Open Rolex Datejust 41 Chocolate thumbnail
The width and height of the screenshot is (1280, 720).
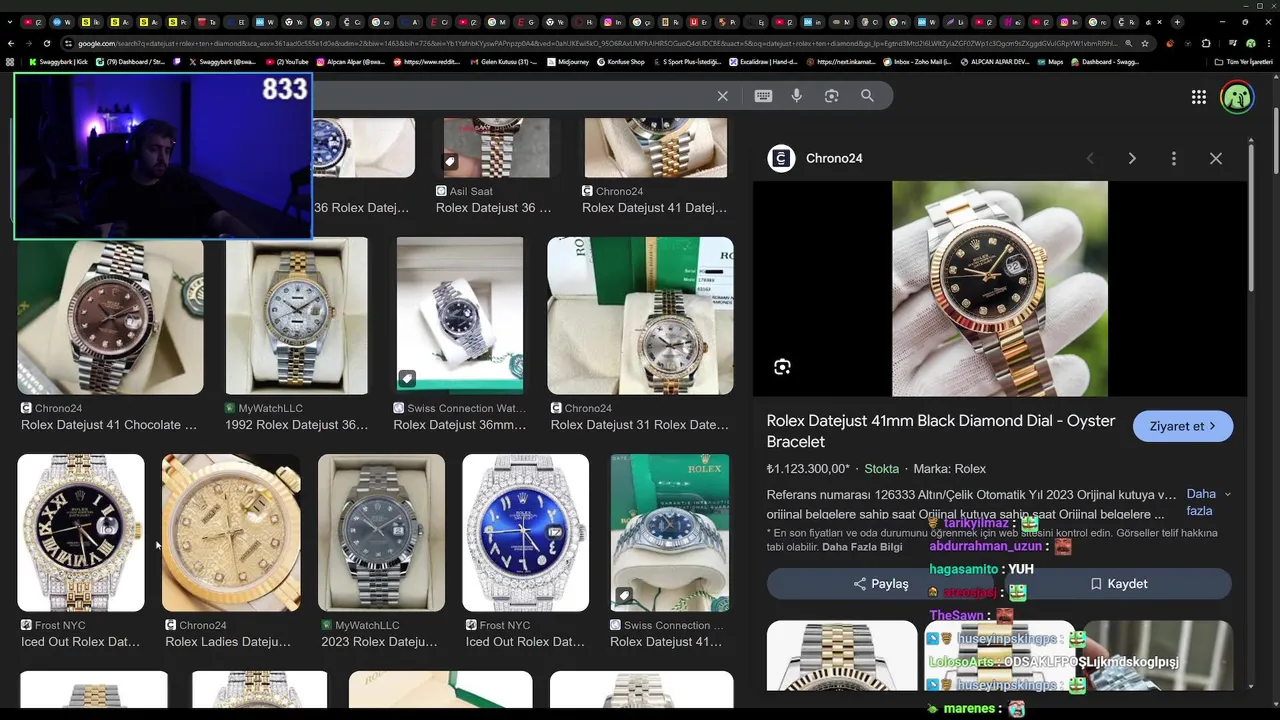tap(110, 315)
